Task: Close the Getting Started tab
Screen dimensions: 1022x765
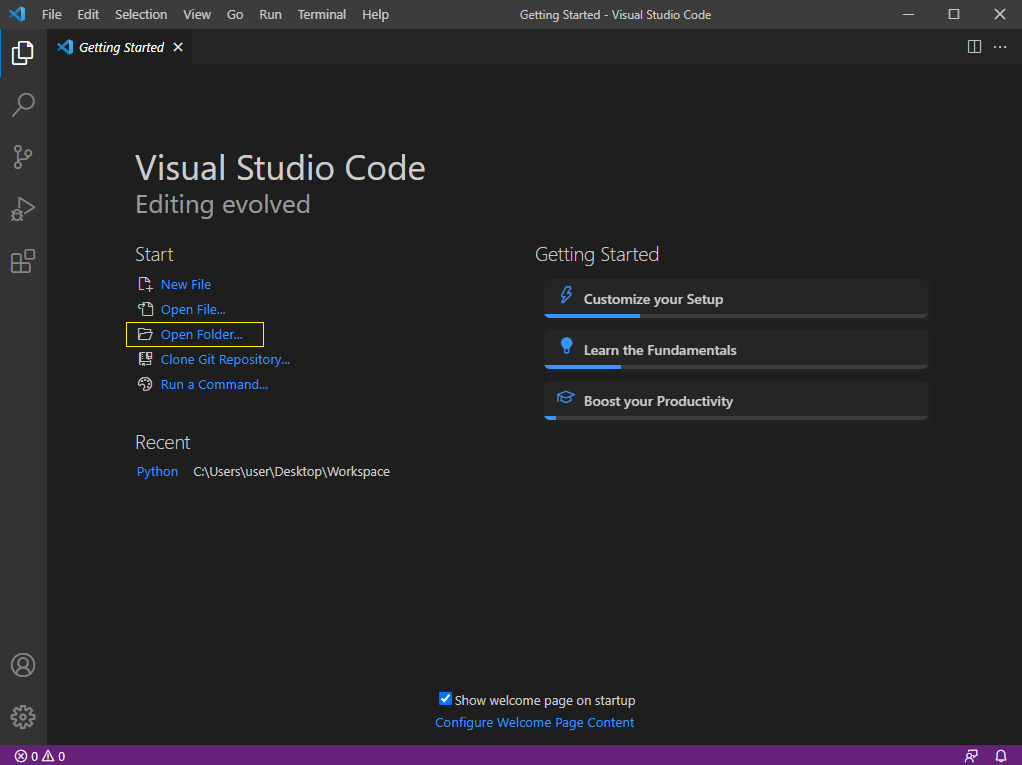Action: [x=178, y=47]
